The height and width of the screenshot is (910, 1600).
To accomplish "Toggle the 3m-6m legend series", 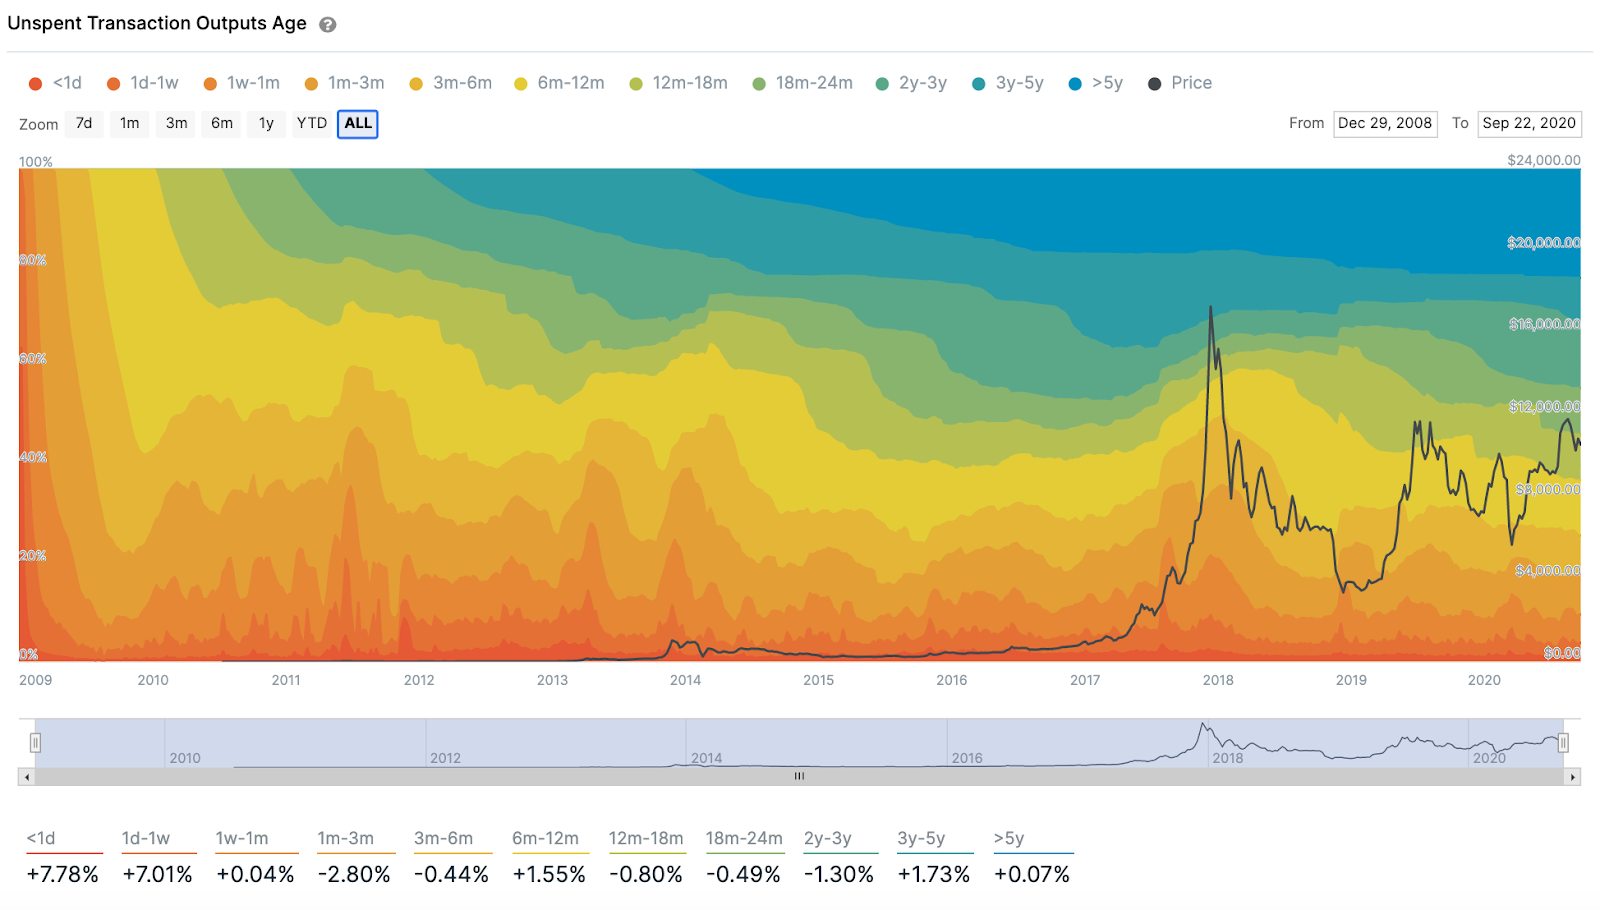I will pyautogui.click(x=451, y=83).
